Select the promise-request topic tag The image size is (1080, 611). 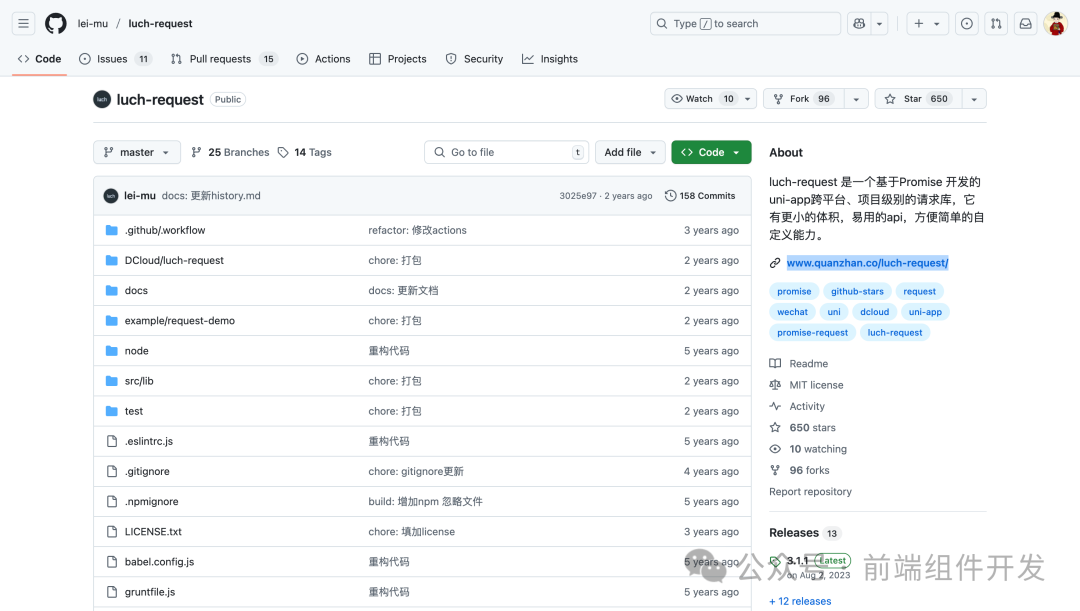tap(813, 333)
